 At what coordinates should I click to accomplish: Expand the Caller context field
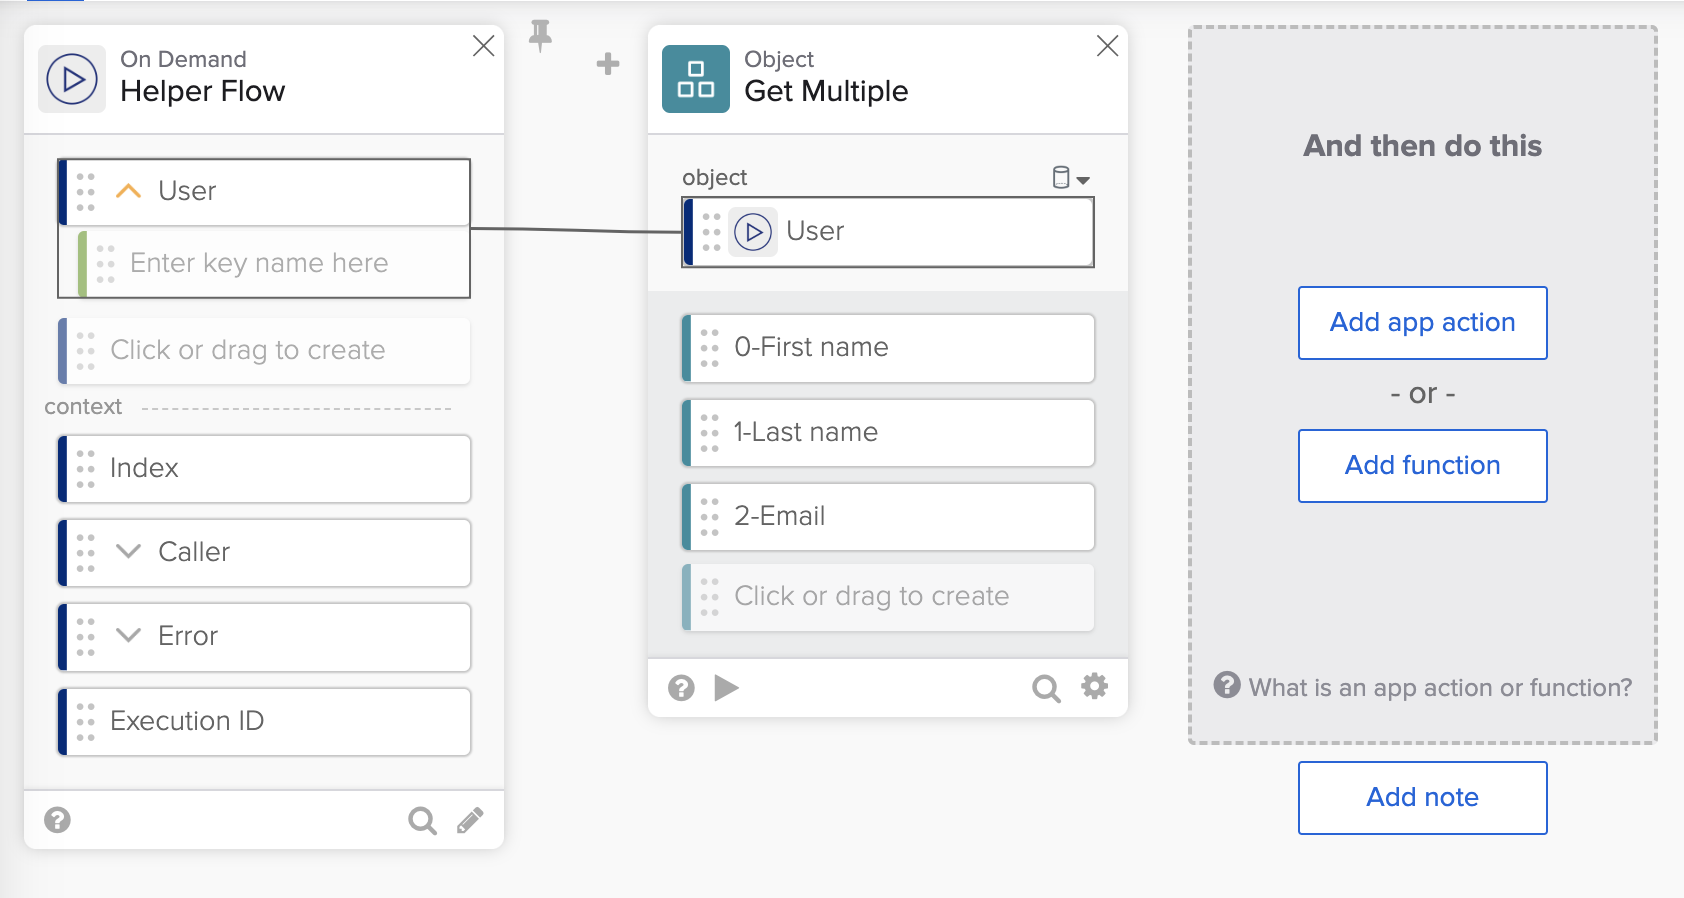click(129, 552)
